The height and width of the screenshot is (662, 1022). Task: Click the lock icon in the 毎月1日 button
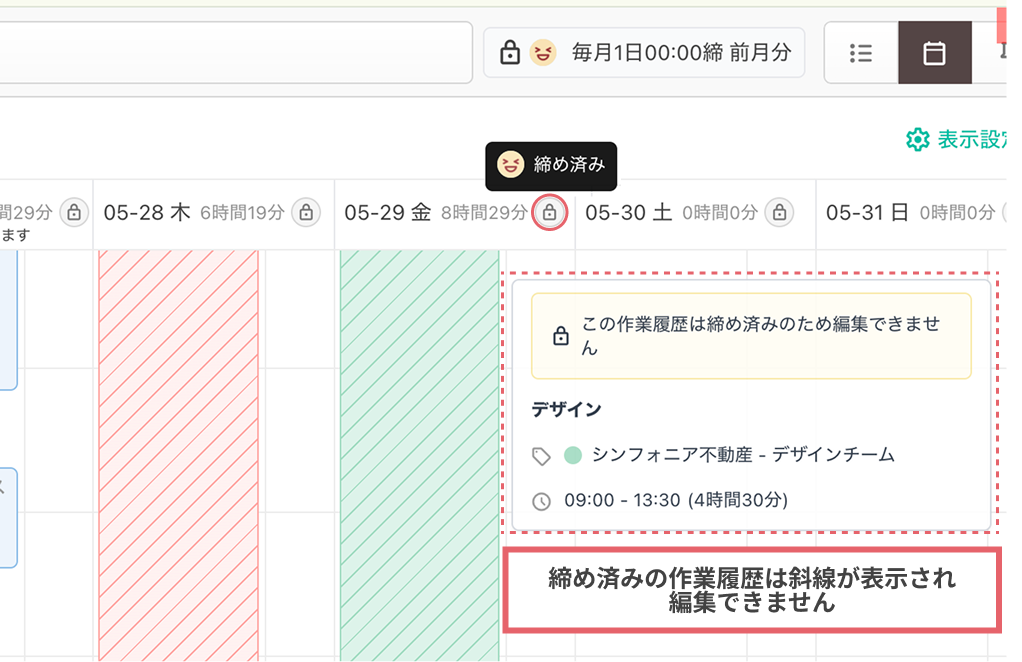click(x=510, y=52)
